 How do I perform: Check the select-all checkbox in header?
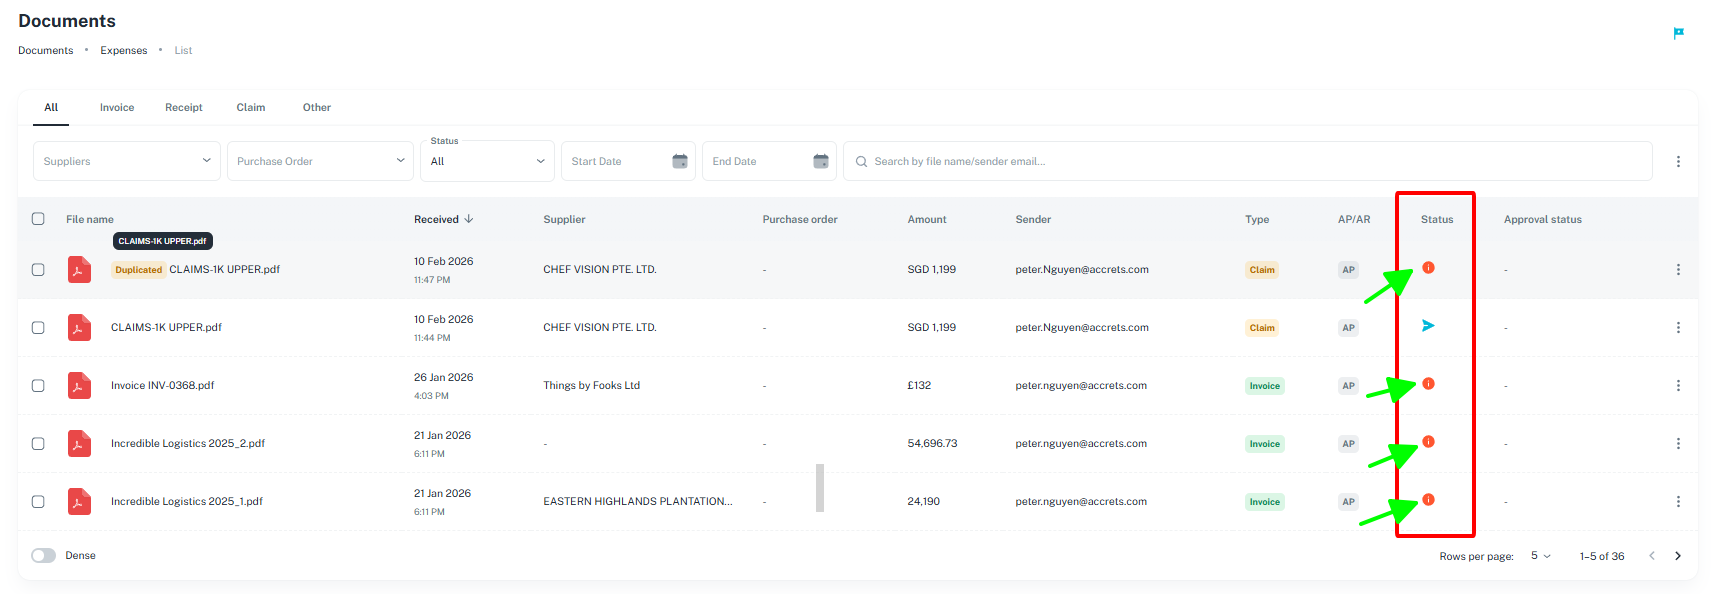[38, 219]
